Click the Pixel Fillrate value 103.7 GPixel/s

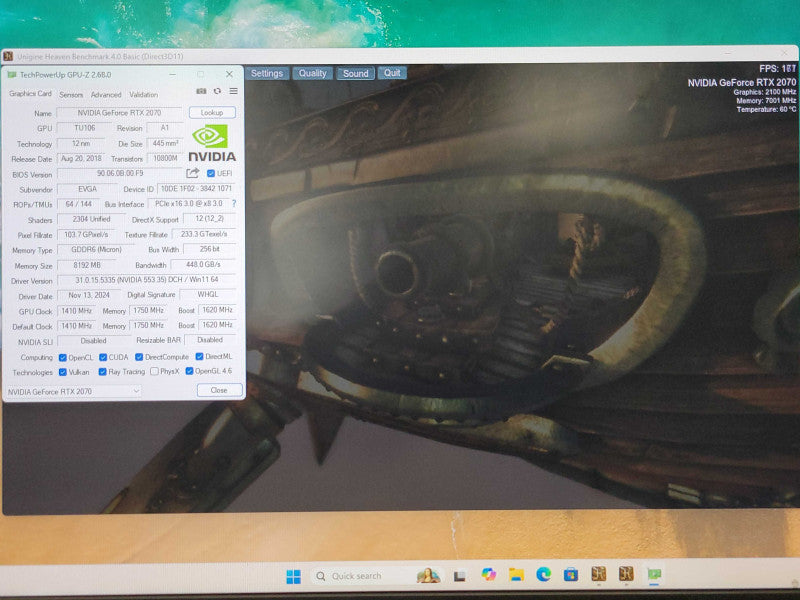86,235
